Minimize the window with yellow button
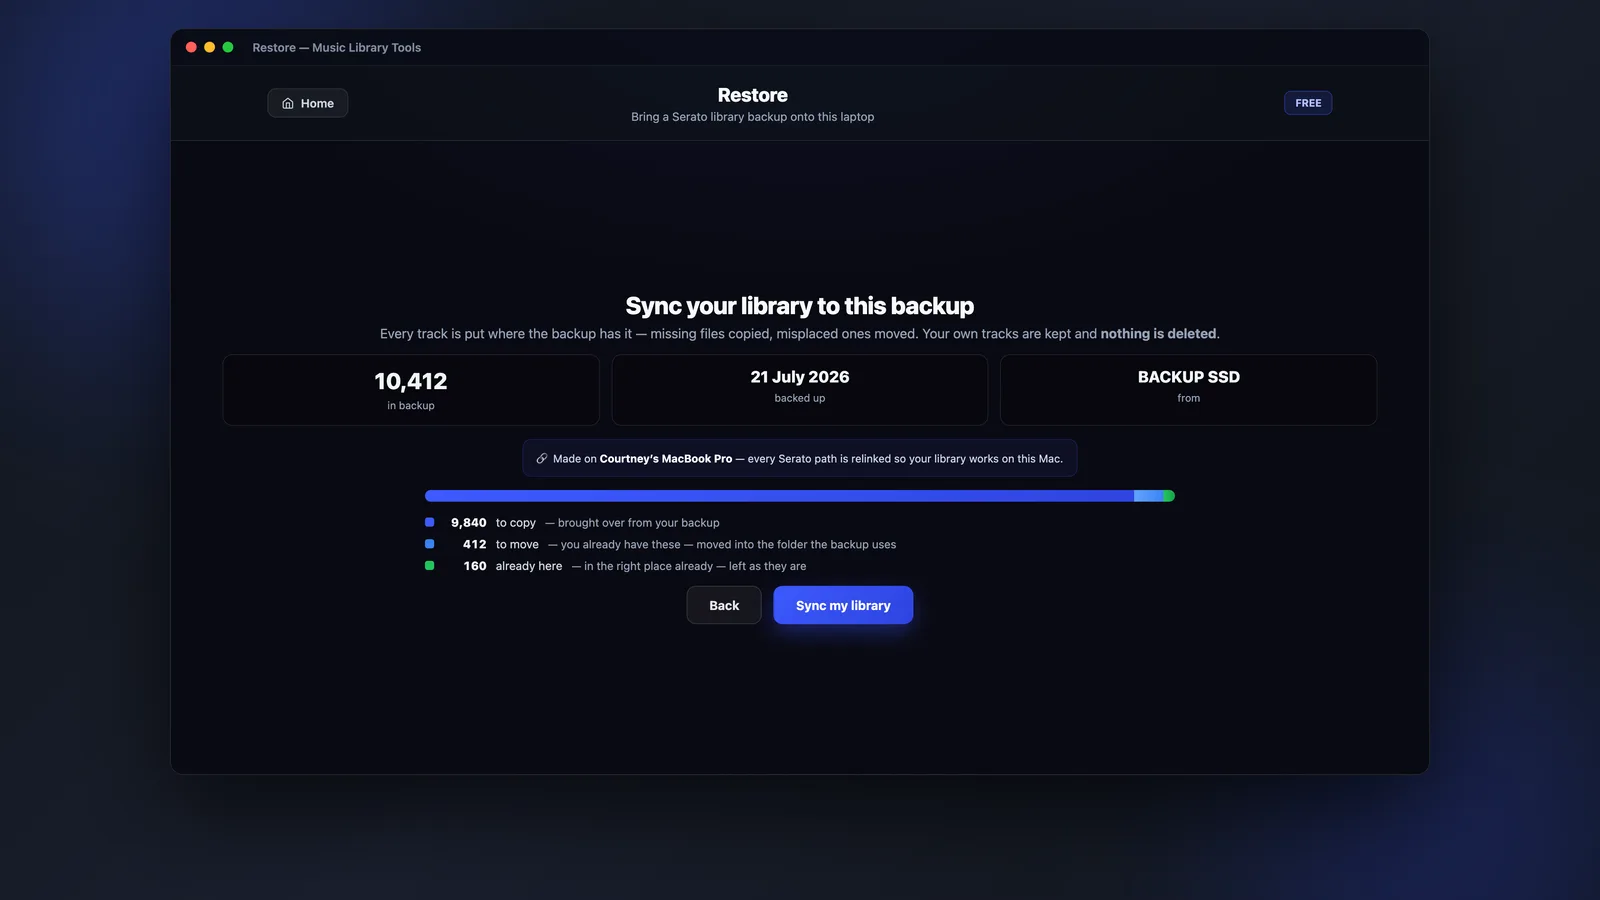Image resolution: width=1600 pixels, height=900 pixels. click(x=209, y=47)
